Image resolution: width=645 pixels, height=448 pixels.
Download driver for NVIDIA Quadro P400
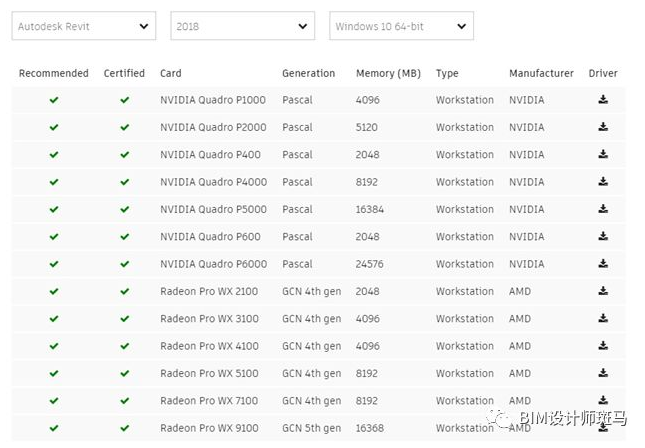pos(603,155)
